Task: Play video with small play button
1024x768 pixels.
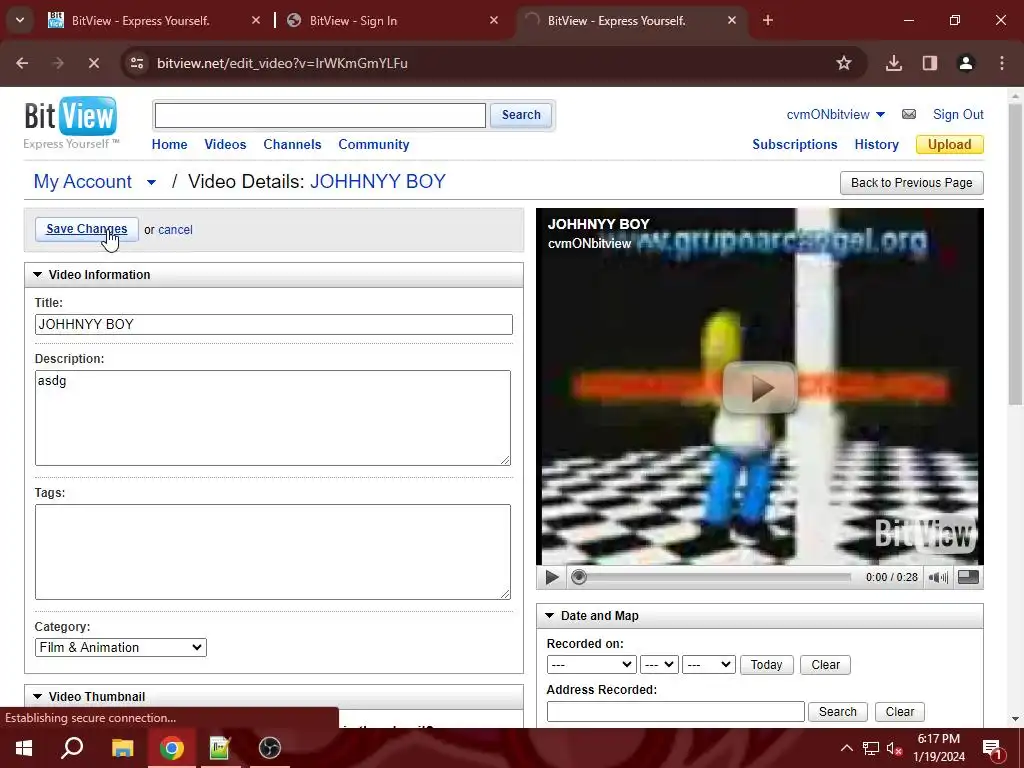Action: [x=552, y=577]
